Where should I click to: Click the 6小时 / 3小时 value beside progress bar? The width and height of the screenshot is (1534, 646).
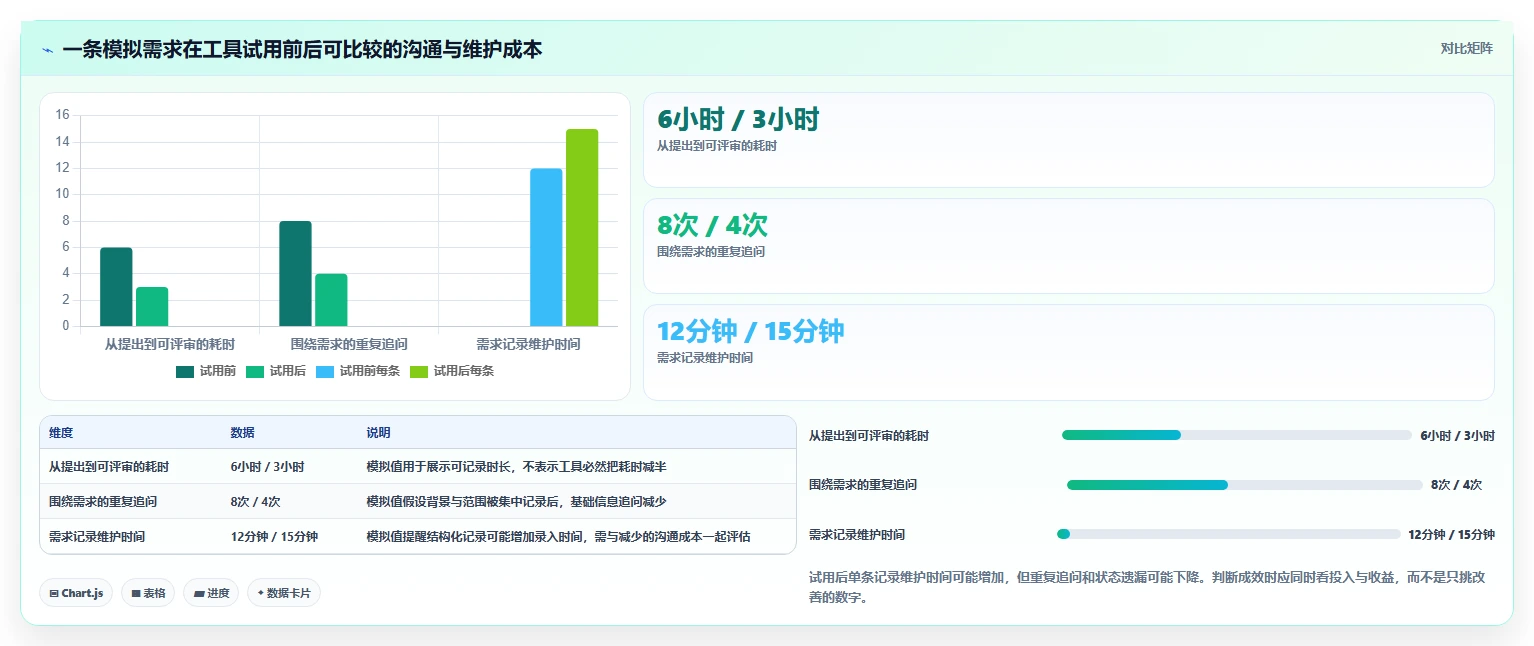[x=1457, y=436]
